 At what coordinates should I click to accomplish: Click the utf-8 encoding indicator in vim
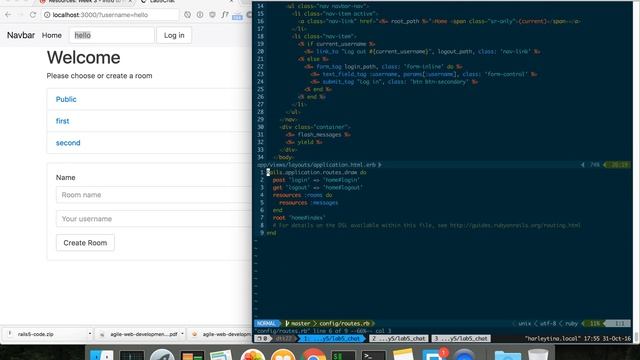pyautogui.click(x=548, y=323)
